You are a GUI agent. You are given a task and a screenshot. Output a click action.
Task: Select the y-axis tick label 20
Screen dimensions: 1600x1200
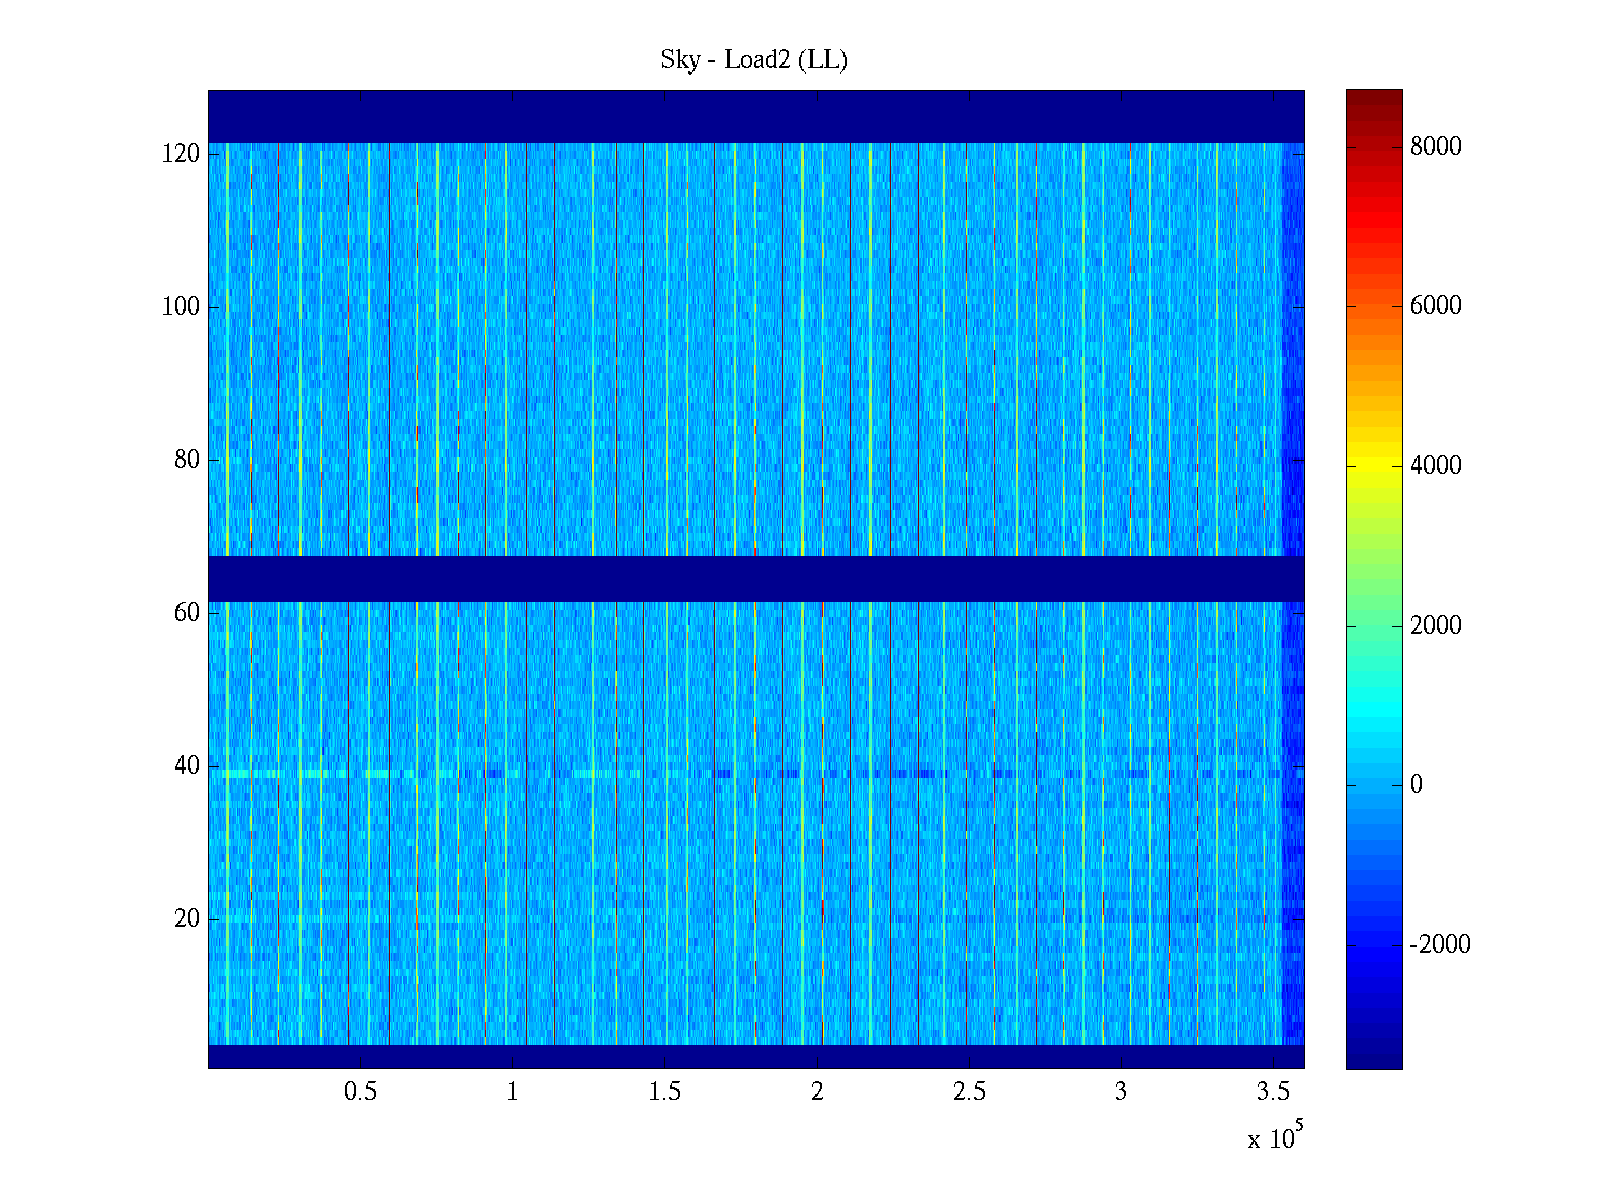point(187,919)
